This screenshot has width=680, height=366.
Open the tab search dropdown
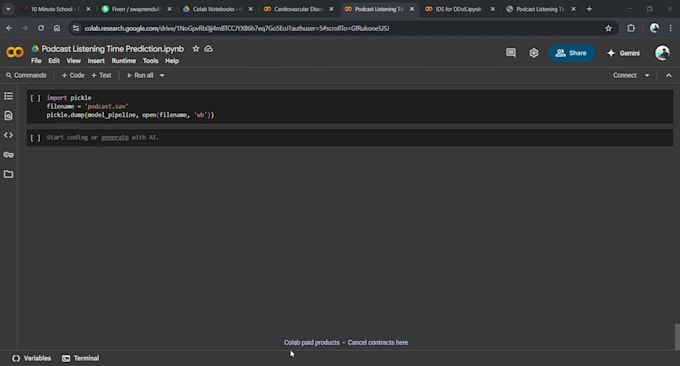[8, 9]
